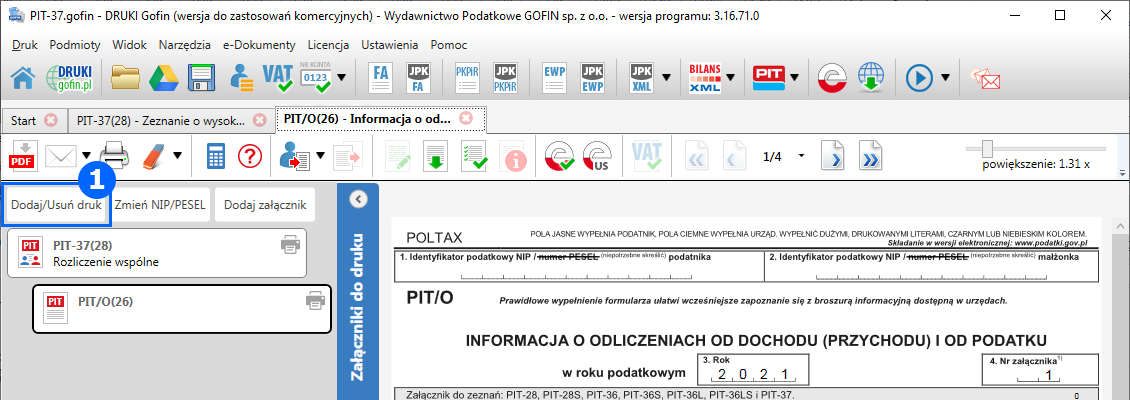Open the DRUKI gofin.pl website icon

tap(68, 77)
